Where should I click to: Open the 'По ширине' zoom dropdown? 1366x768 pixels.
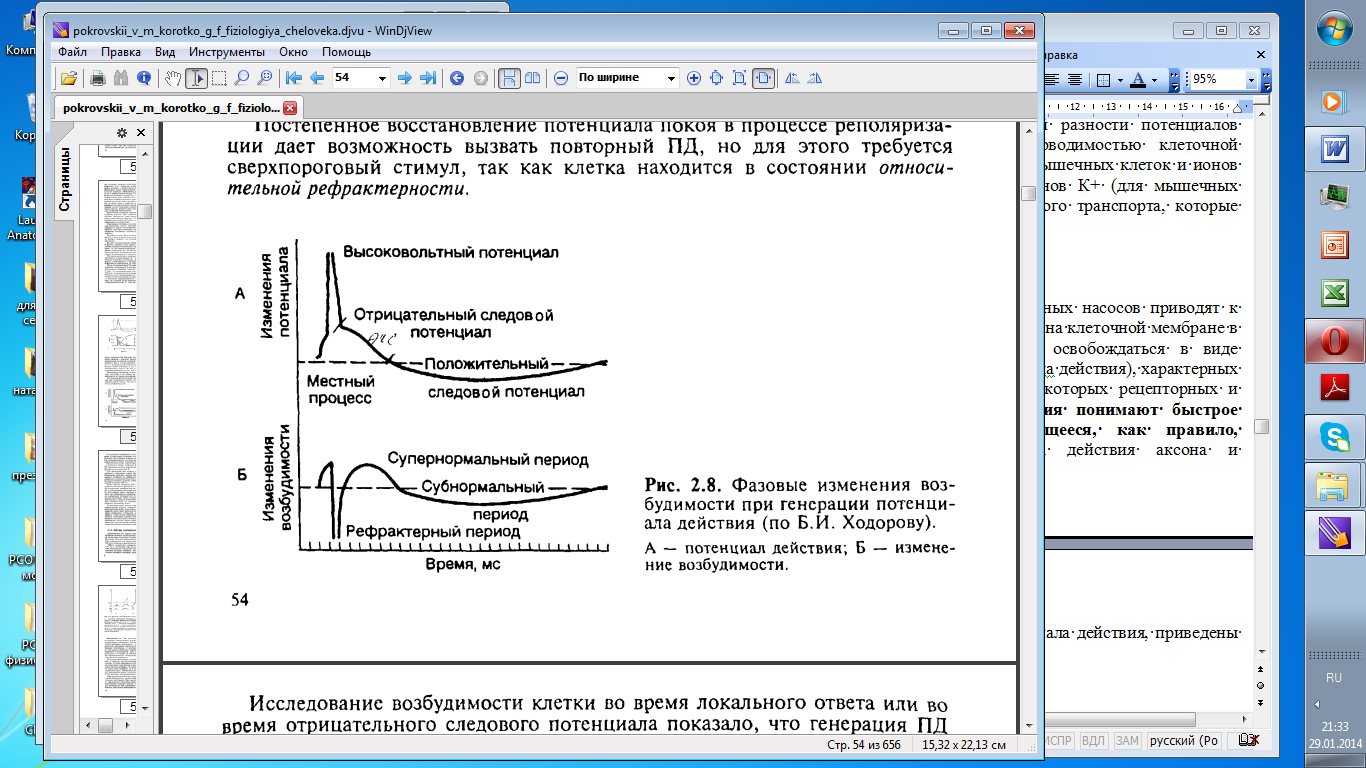click(671, 78)
